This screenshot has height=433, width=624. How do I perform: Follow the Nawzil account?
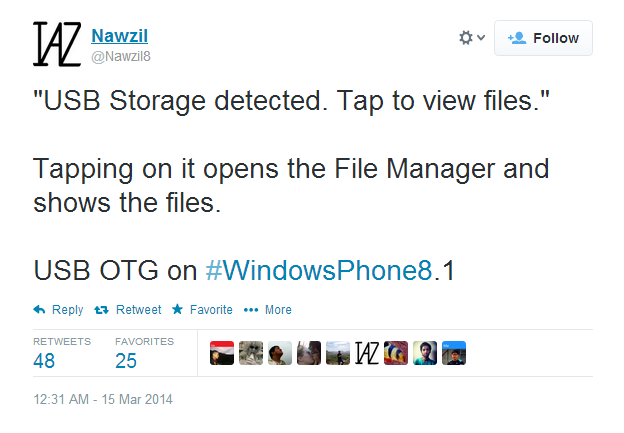click(x=544, y=38)
